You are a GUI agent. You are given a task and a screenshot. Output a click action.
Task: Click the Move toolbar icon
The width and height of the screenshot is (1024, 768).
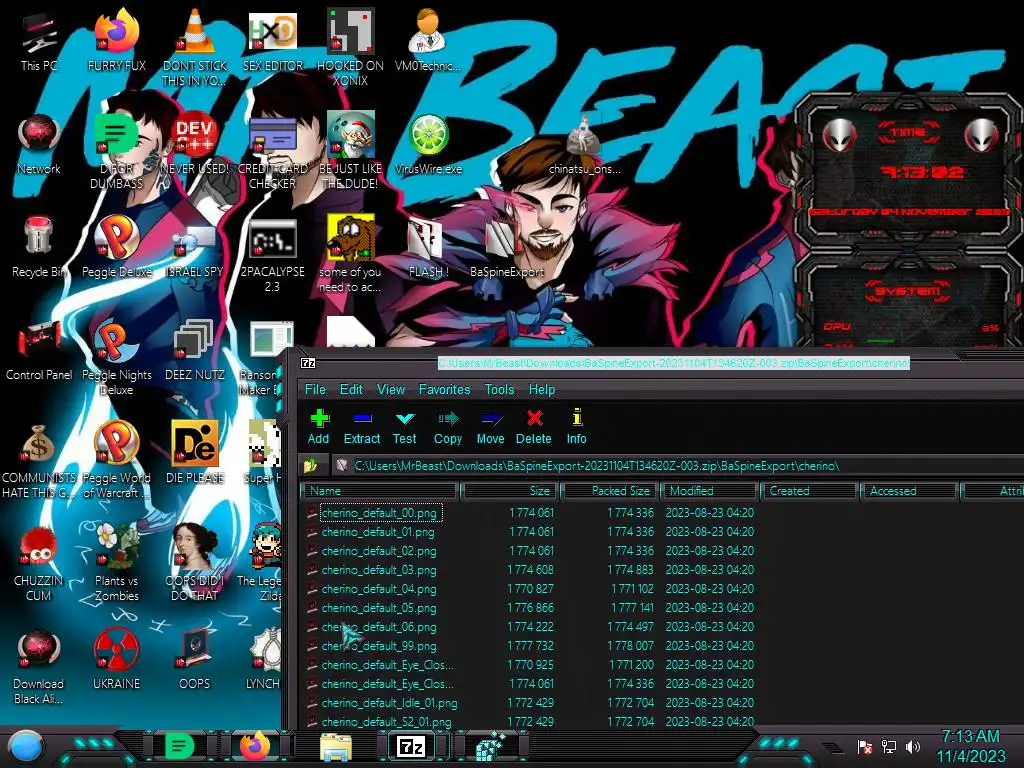pos(490,426)
